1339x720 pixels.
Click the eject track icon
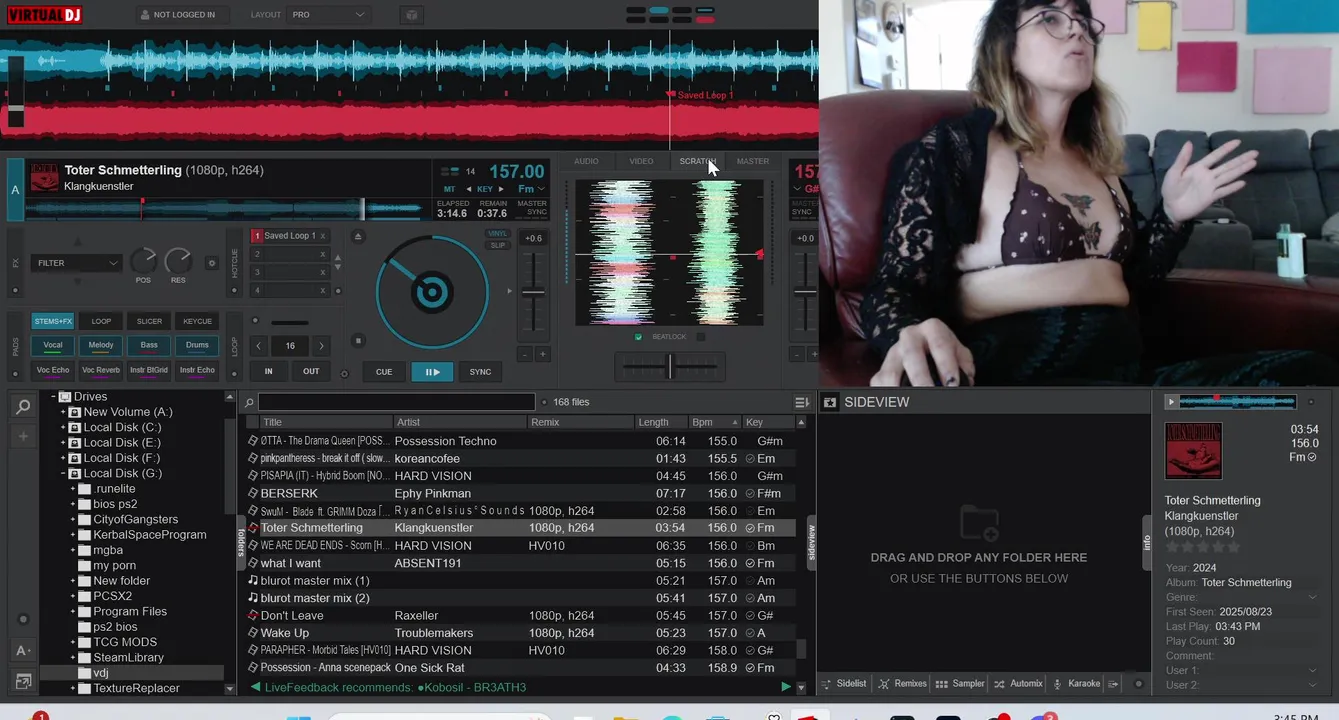tap(358, 236)
